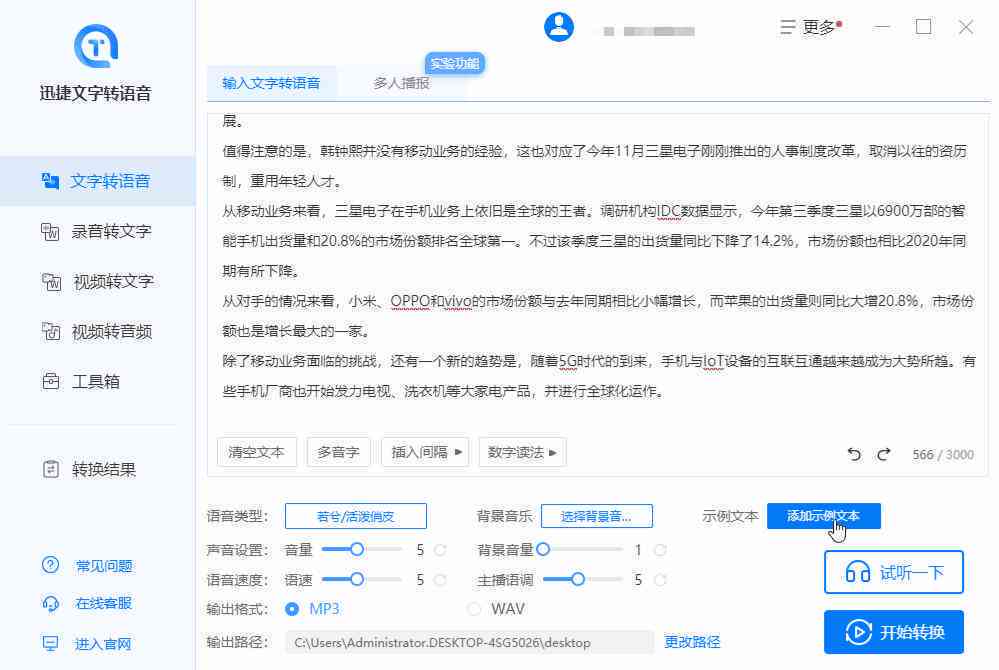Adjust the 音量 slider handle

point(357,549)
